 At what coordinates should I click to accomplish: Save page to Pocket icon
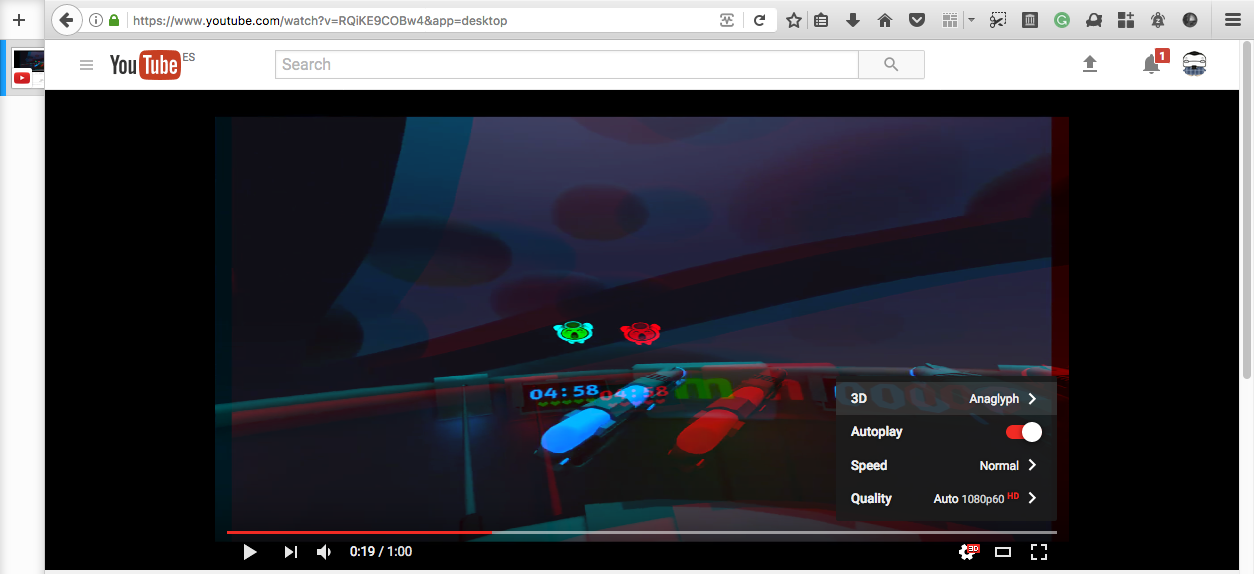[x=916, y=20]
